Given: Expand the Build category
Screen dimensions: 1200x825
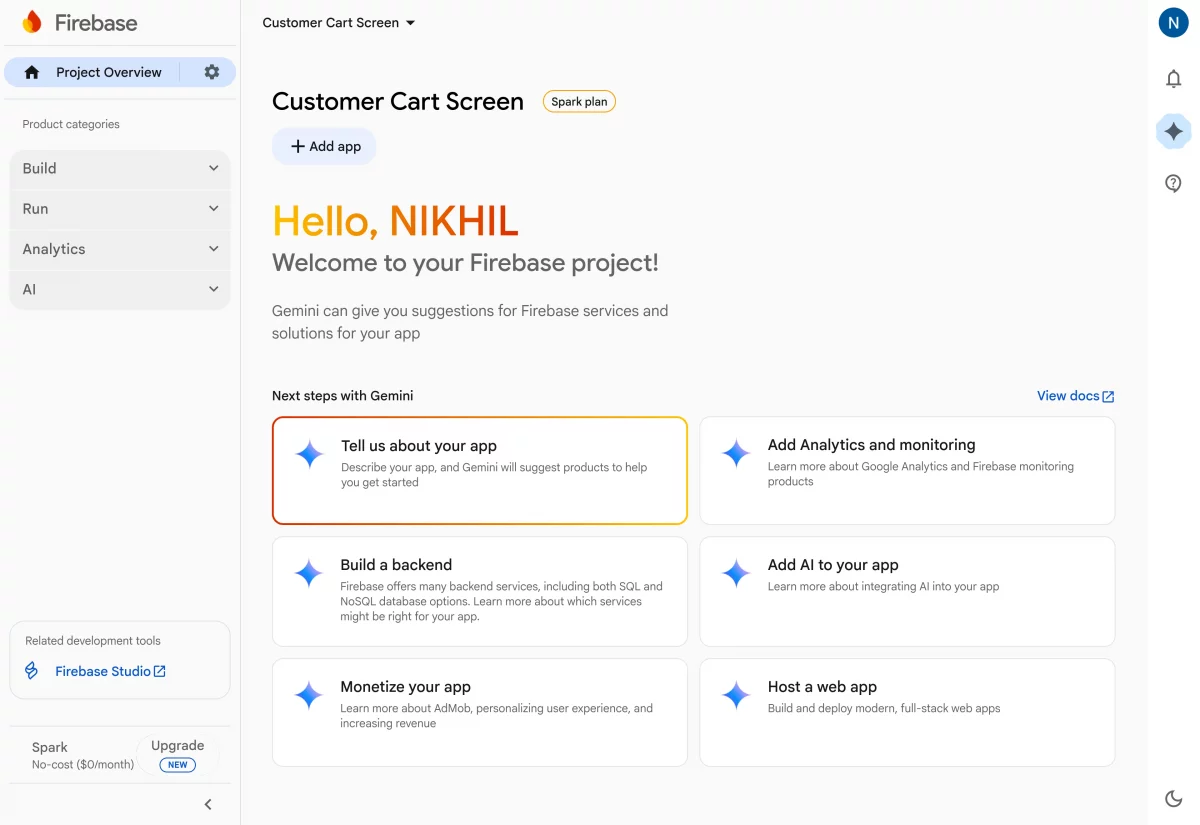Looking at the screenshot, I should [120, 169].
